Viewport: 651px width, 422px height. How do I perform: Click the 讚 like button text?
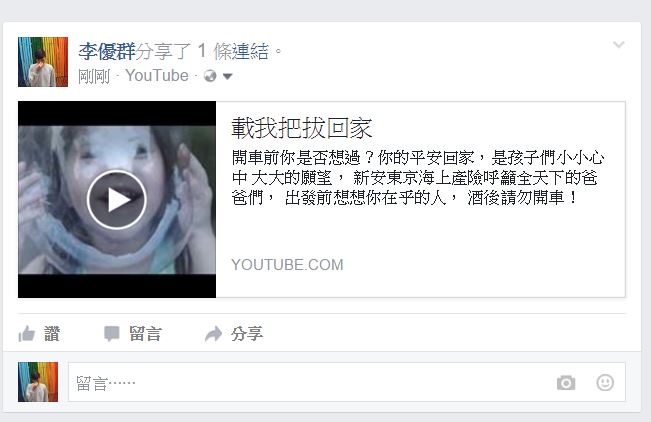52,334
